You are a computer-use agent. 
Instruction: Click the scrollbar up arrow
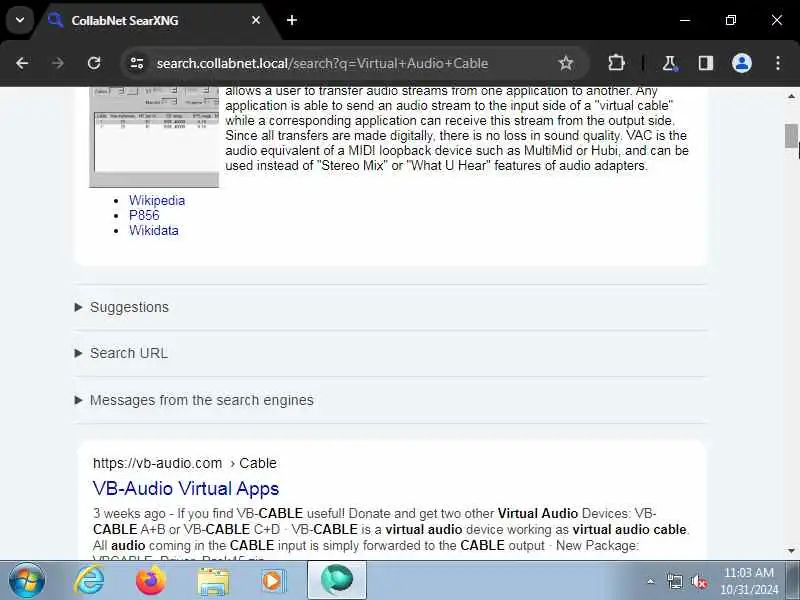(791, 96)
